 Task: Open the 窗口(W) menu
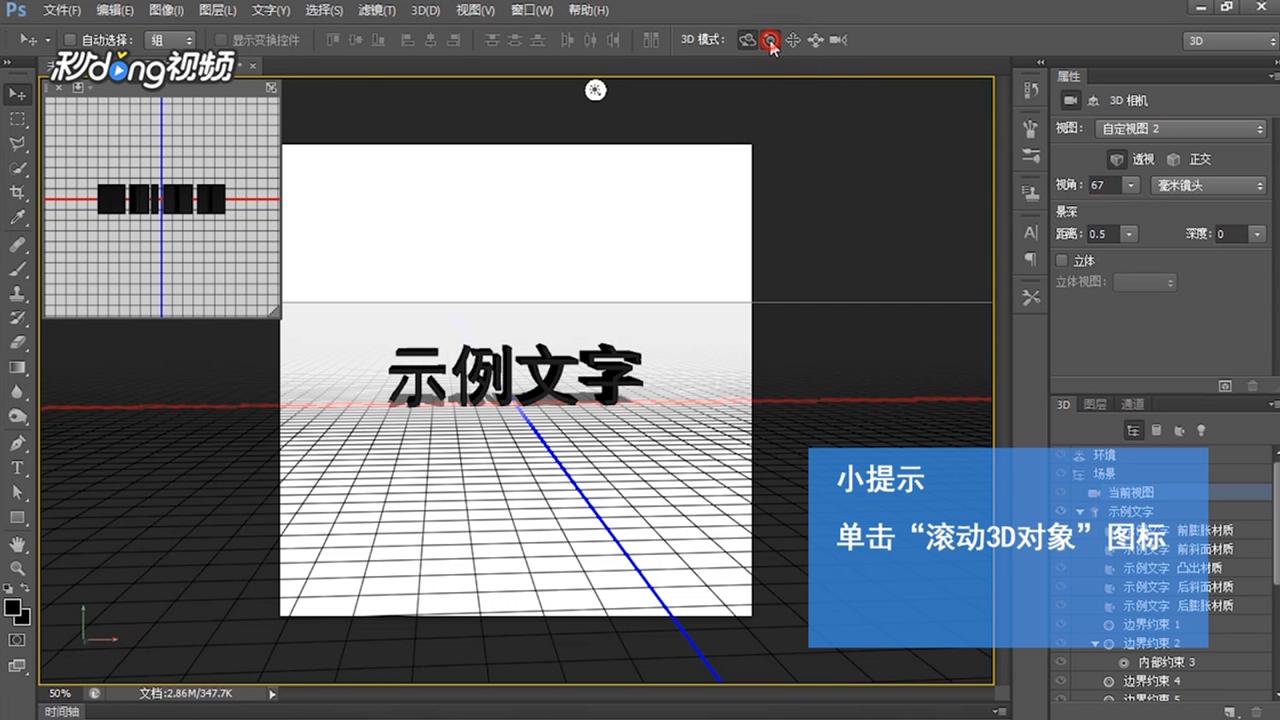pos(532,10)
